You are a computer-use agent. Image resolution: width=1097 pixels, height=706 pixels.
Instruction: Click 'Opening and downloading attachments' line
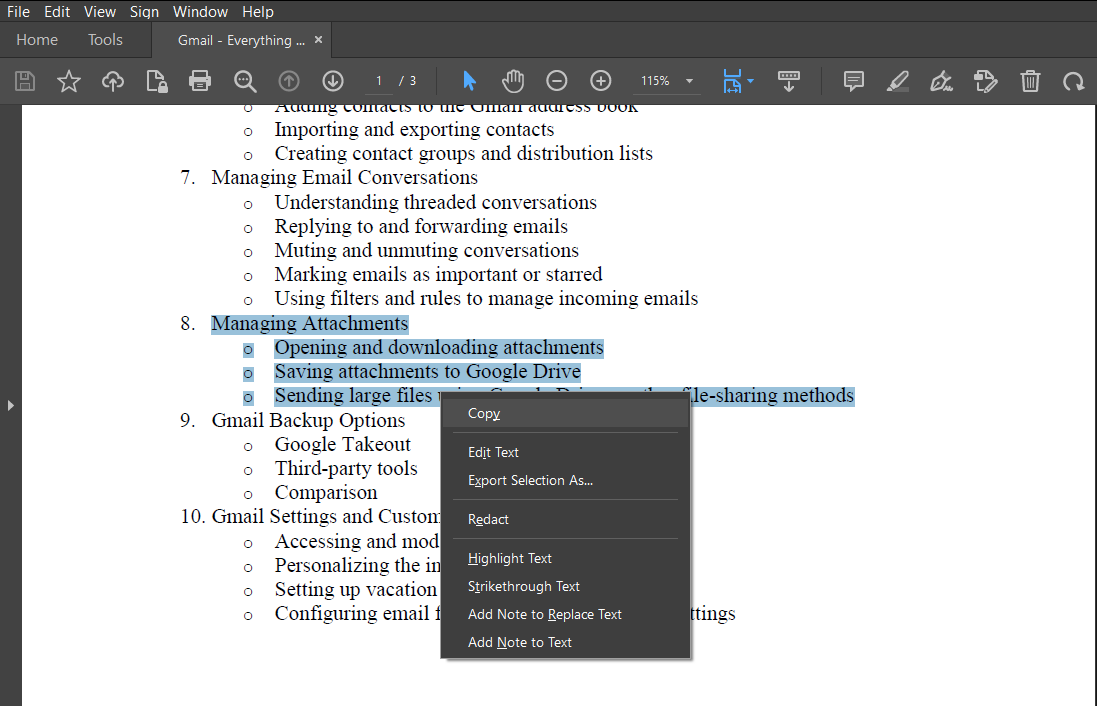point(439,348)
